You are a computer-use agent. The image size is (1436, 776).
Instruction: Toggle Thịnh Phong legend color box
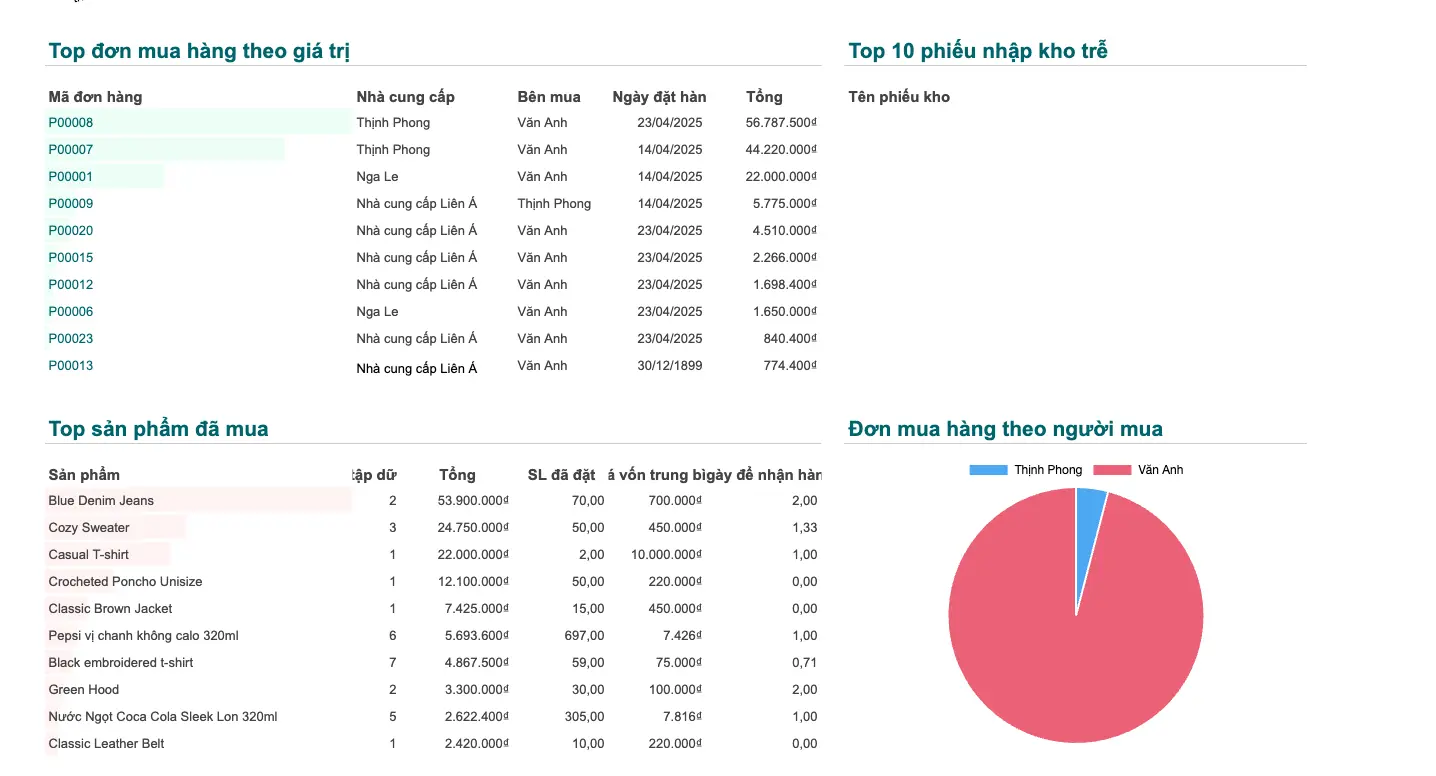(988, 470)
